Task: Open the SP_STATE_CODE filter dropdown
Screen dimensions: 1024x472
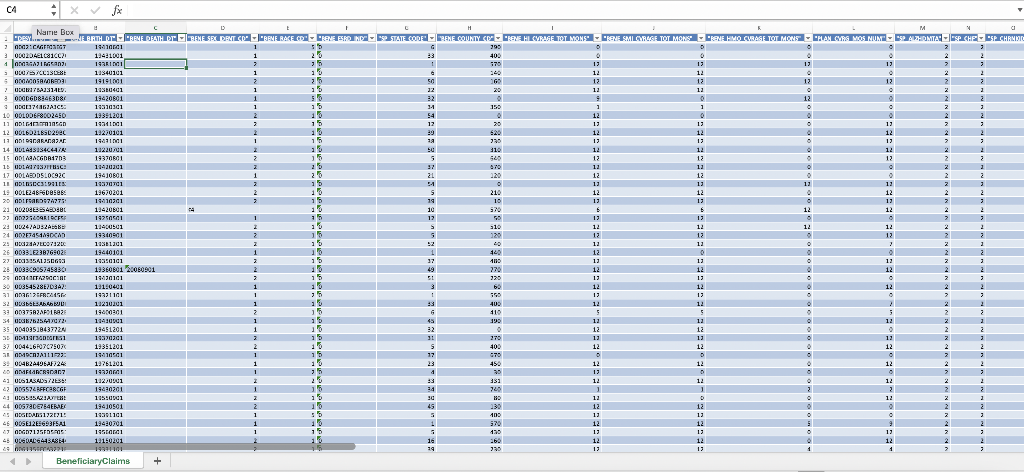Action: point(432,38)
